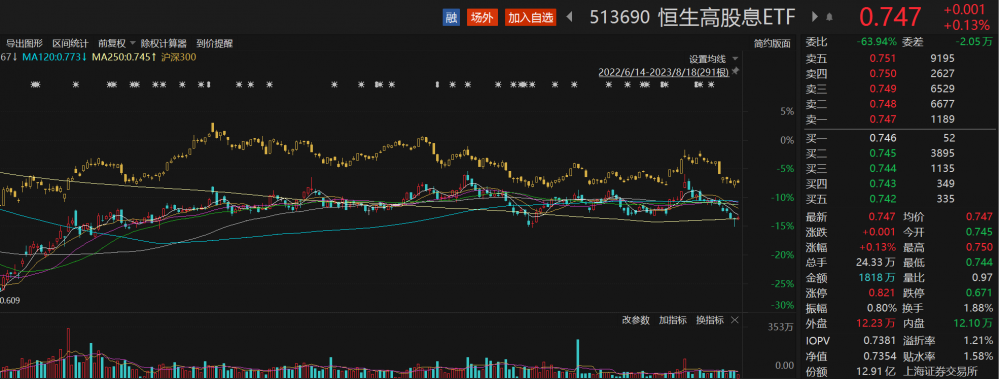Click the blue 融 margin-trading badge

[x=451, y=17]
